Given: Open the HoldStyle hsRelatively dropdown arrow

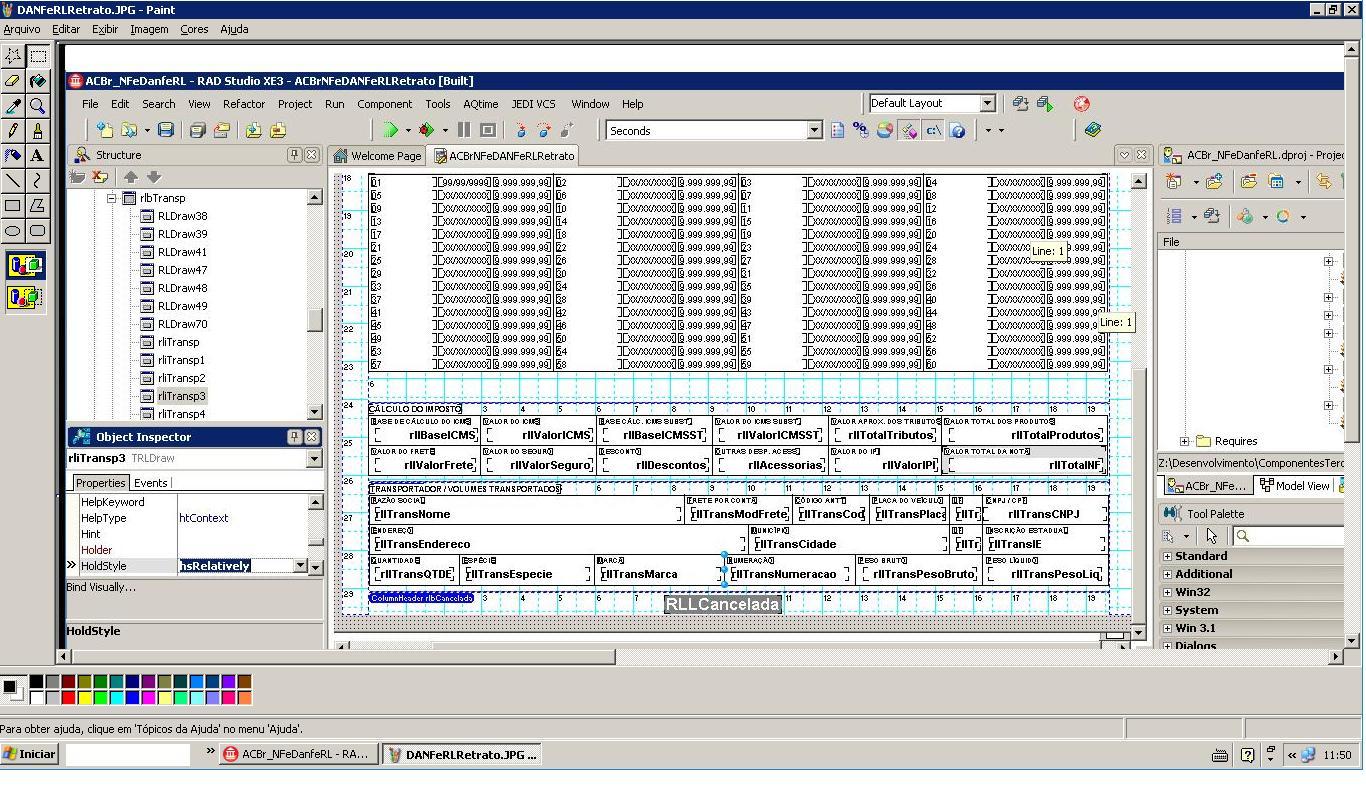Looking at the screenshot, I should 299,566.
